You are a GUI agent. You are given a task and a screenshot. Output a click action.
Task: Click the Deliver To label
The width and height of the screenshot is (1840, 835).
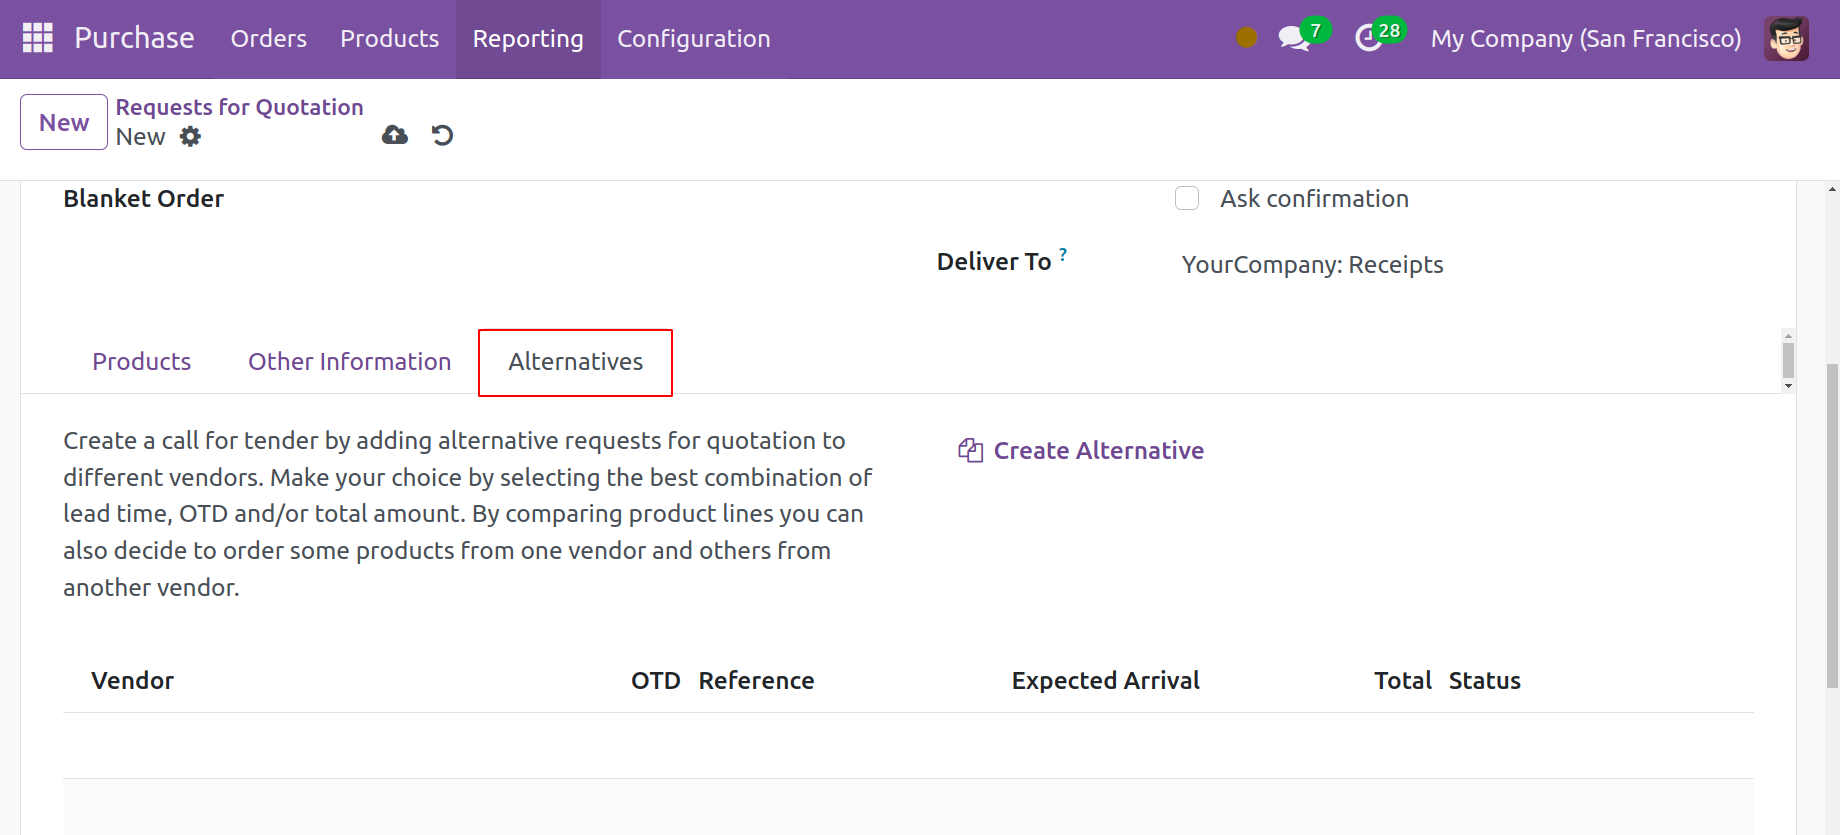(x=993, y=262)
